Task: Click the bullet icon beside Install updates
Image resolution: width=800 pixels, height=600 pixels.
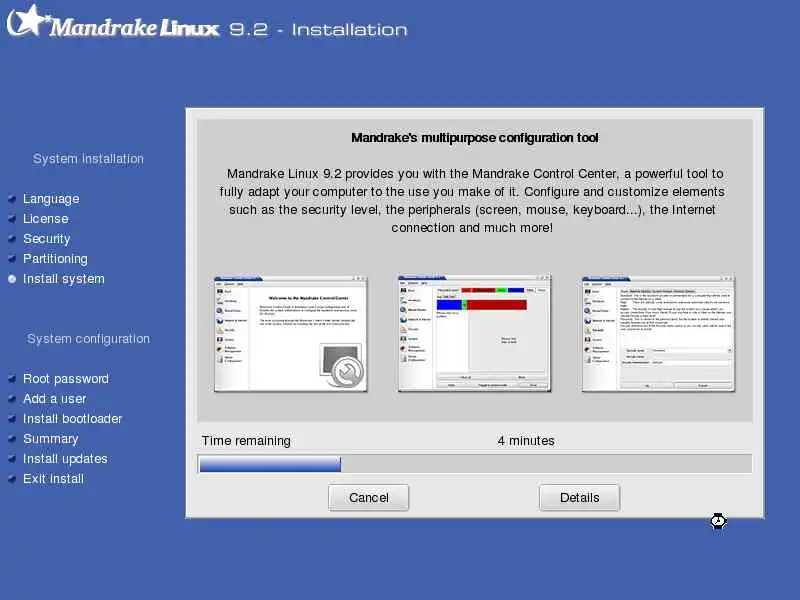Action: coord(12,459)
